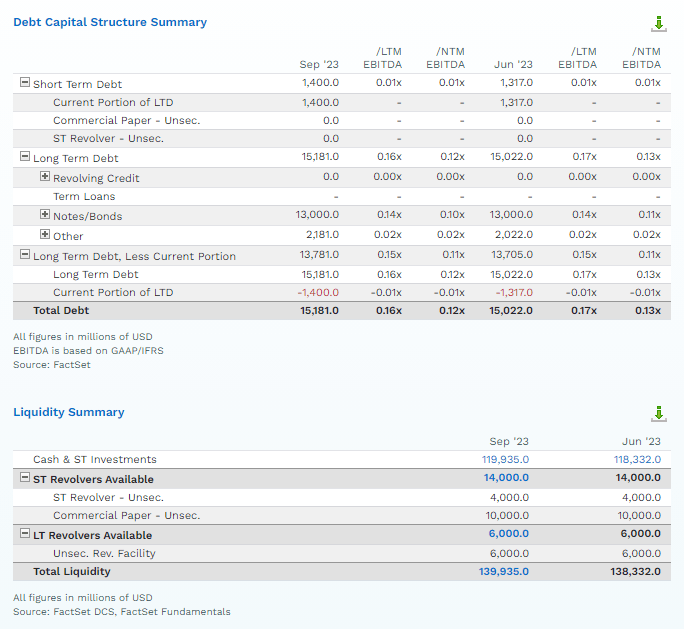
Task: Collapse the ST Revolvers Available section
Action: (x=25, y=479)
